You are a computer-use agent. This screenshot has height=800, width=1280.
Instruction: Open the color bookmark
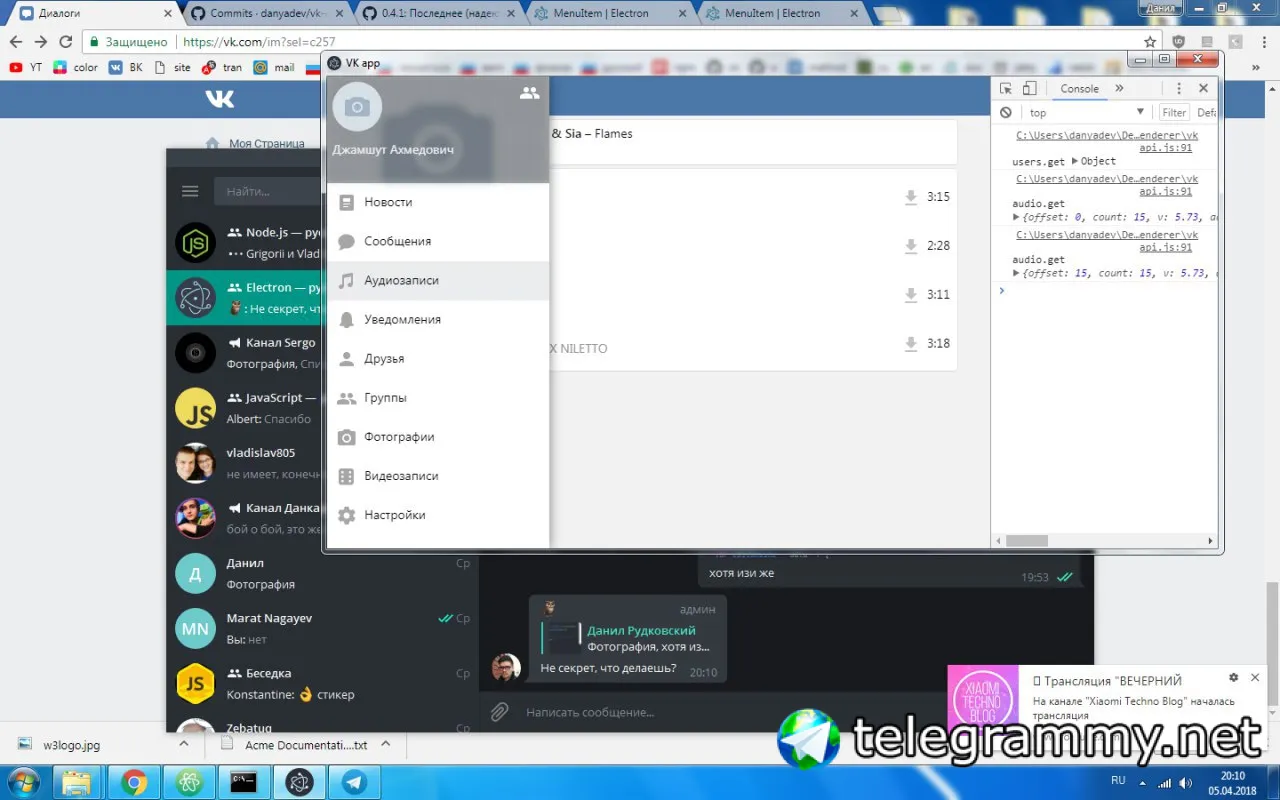(x=76, y=68)
